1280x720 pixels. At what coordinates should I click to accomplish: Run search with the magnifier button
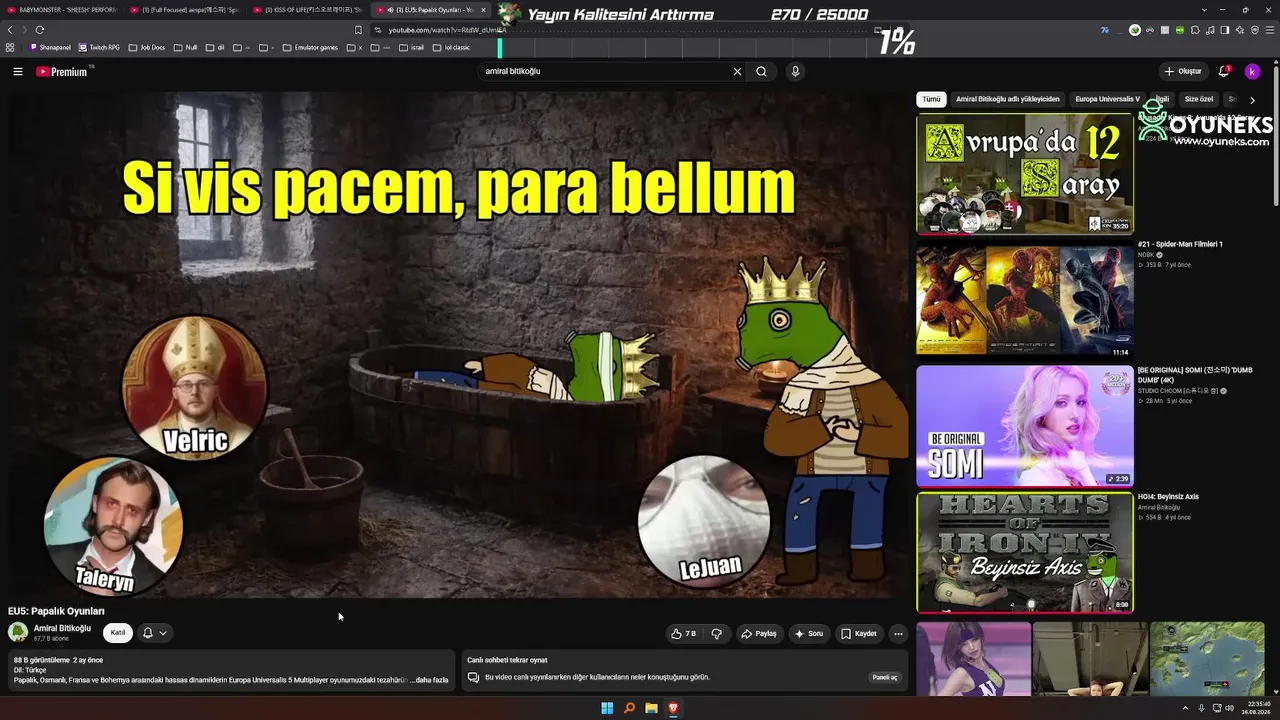(x=762, y=72)
